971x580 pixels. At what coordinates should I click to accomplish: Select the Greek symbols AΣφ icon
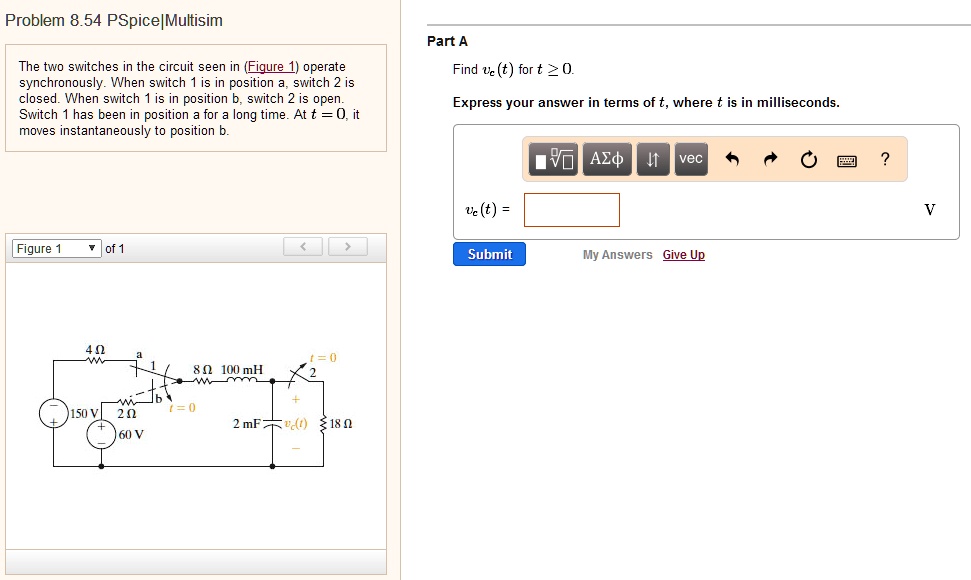606,158
